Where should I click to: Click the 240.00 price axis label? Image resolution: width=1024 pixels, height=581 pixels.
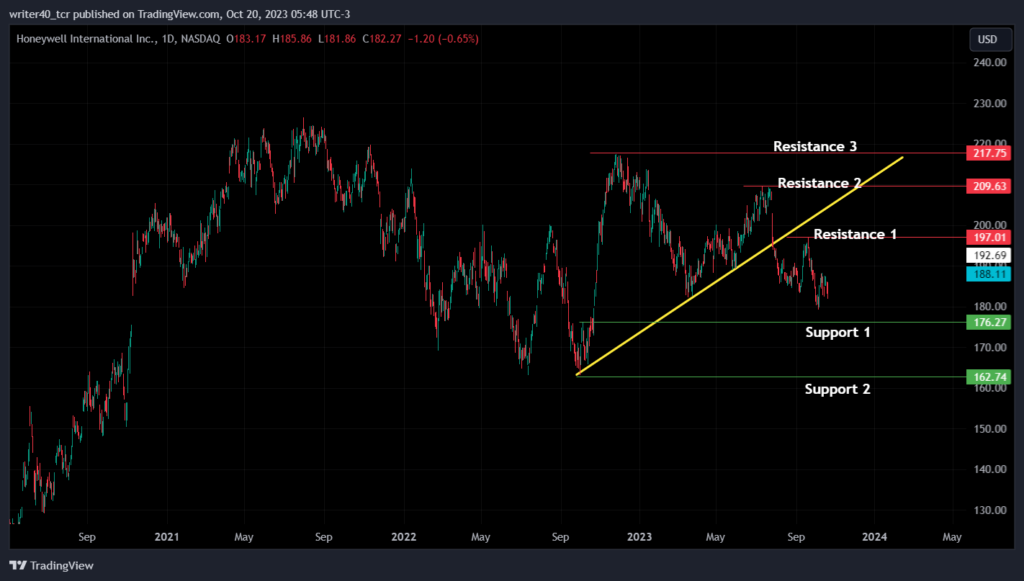click(x=990, y=63)
